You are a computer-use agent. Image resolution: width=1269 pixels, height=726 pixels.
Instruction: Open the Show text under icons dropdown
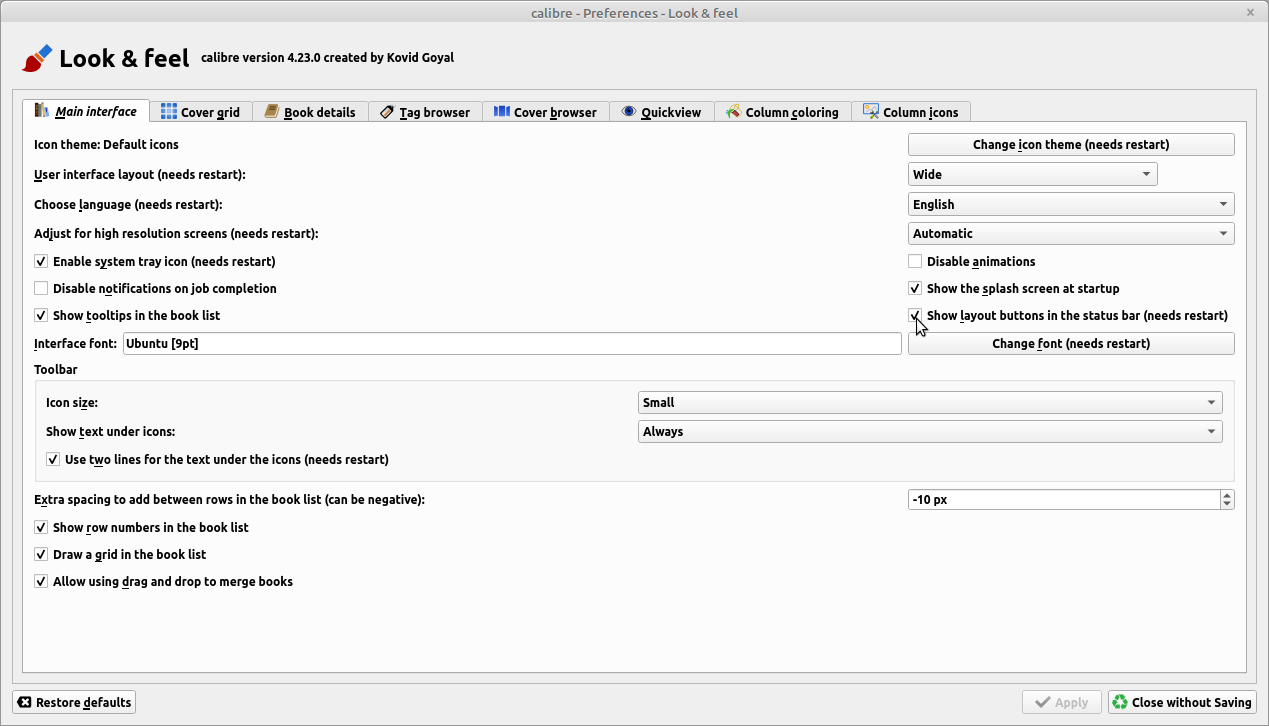tap(930, 431)
